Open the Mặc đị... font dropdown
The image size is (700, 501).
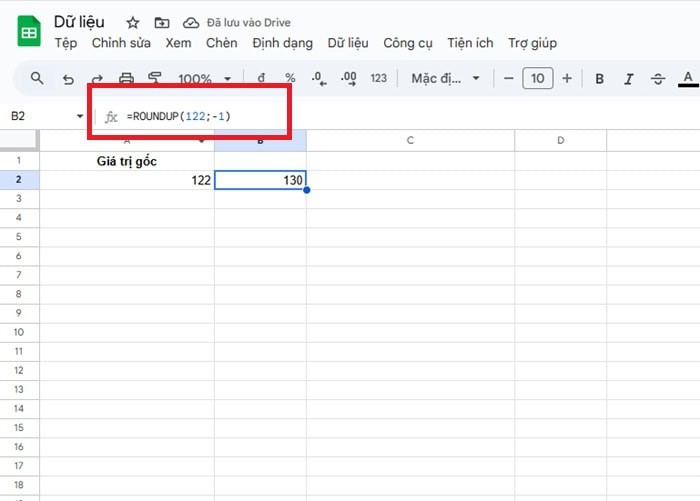click(x=446, y=79)
